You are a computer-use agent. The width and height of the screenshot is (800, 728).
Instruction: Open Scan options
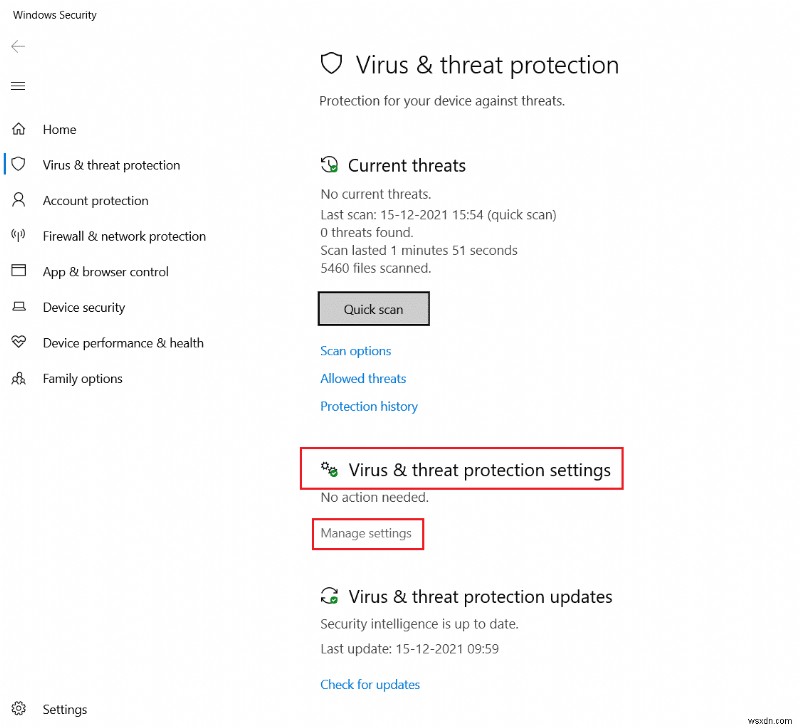[x=355, y=351]
